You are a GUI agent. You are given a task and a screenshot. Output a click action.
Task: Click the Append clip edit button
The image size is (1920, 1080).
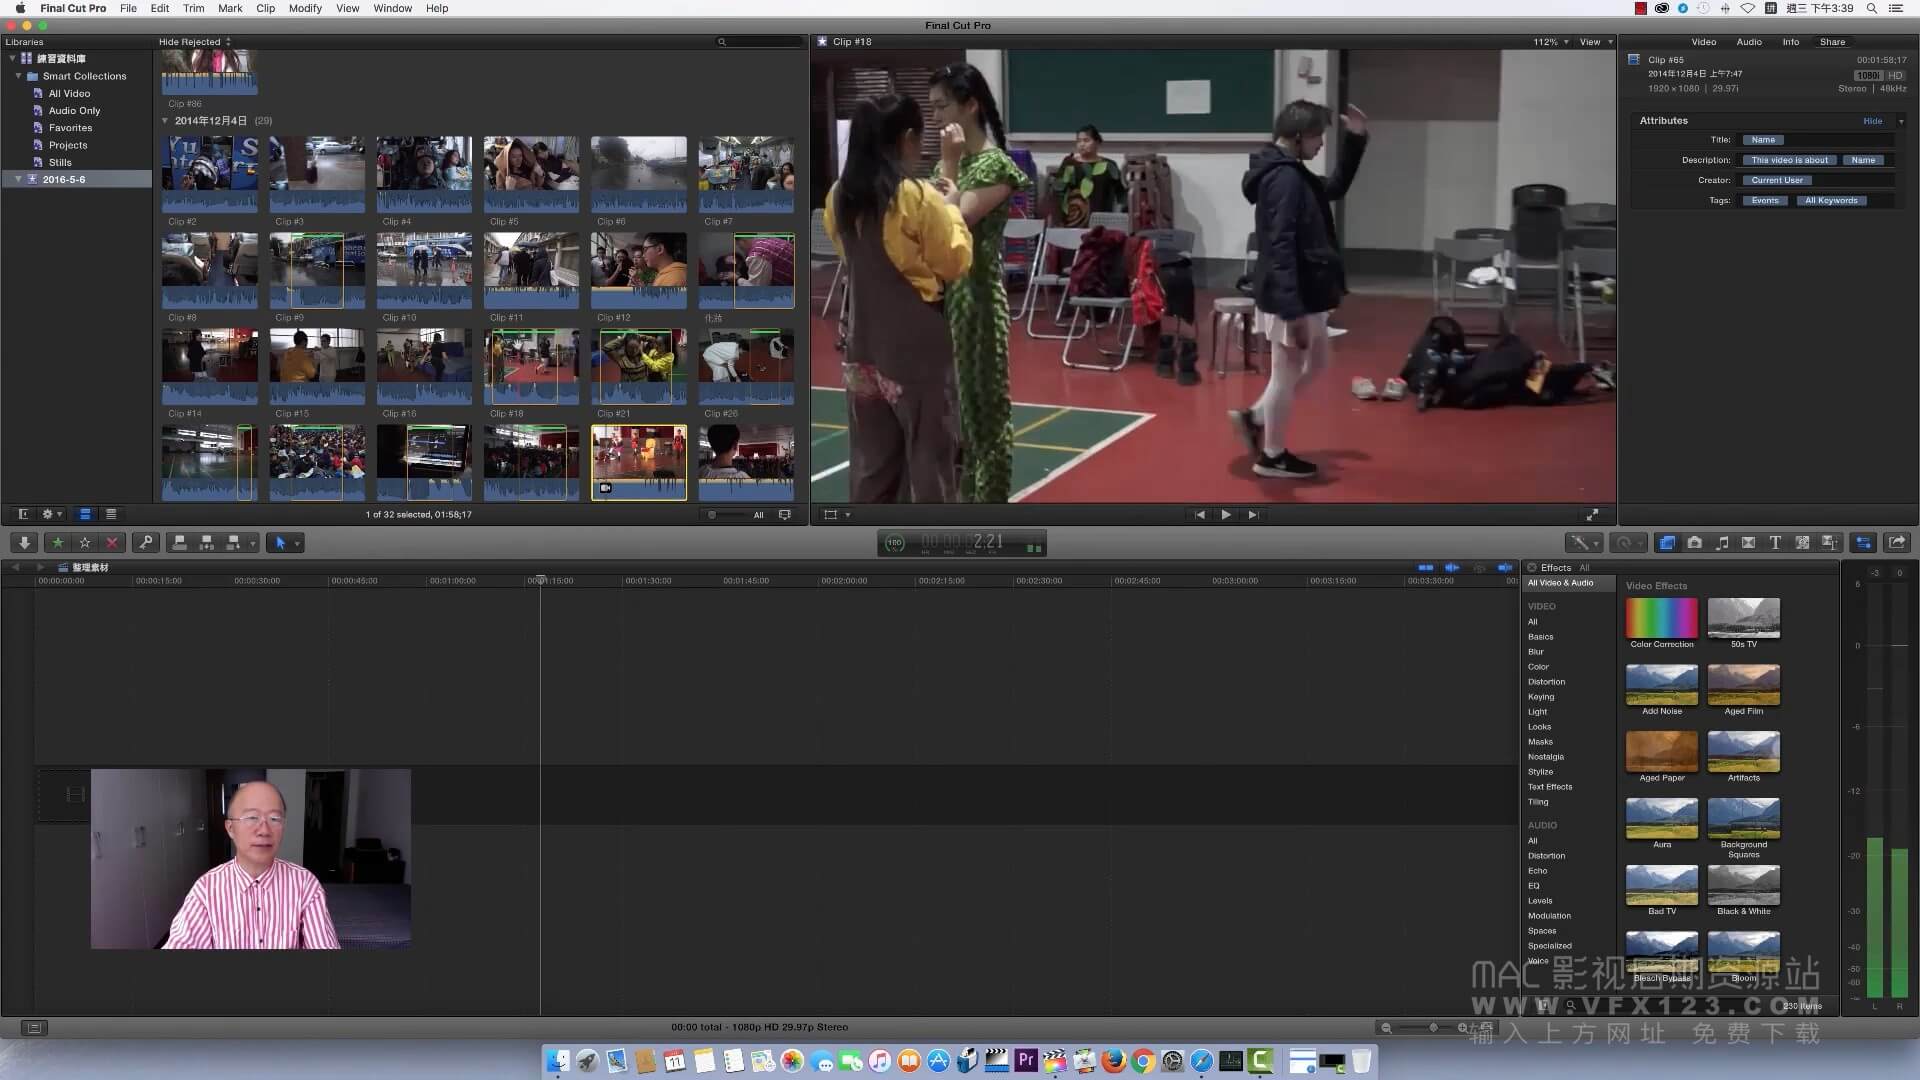(x=233, y=542)
